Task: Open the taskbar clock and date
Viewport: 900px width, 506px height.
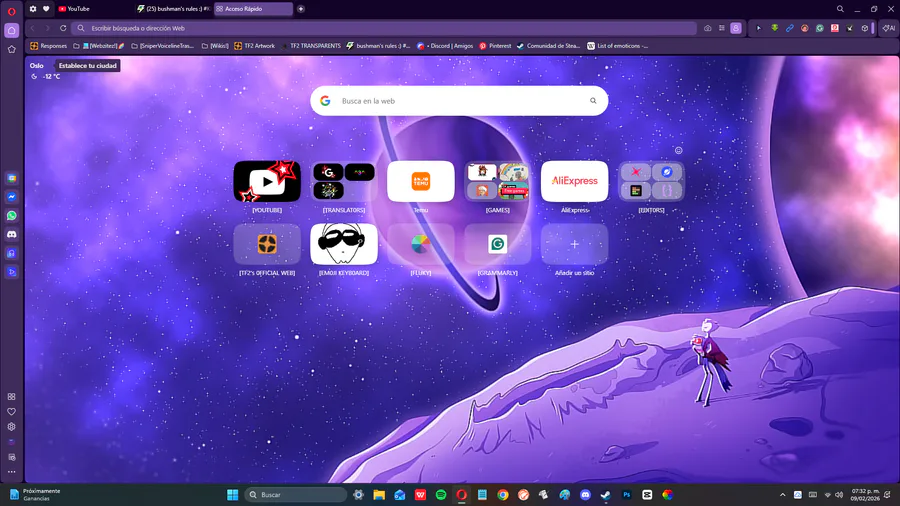Action: (x=865, y=495)
